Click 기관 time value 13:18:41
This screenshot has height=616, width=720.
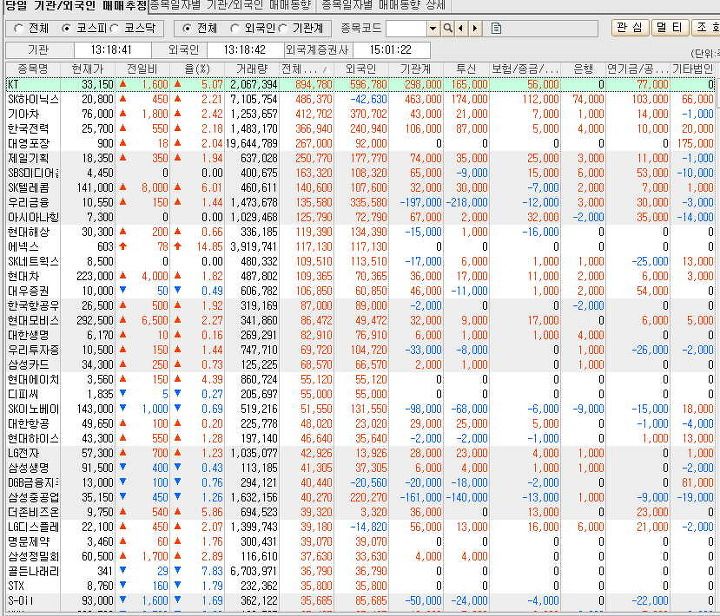tap(111, 50)
